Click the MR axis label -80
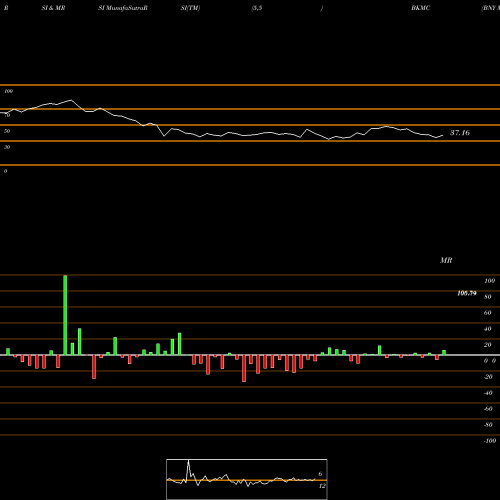Image resolution: width=500 pixels, height=500 pixels. [488, 425]
